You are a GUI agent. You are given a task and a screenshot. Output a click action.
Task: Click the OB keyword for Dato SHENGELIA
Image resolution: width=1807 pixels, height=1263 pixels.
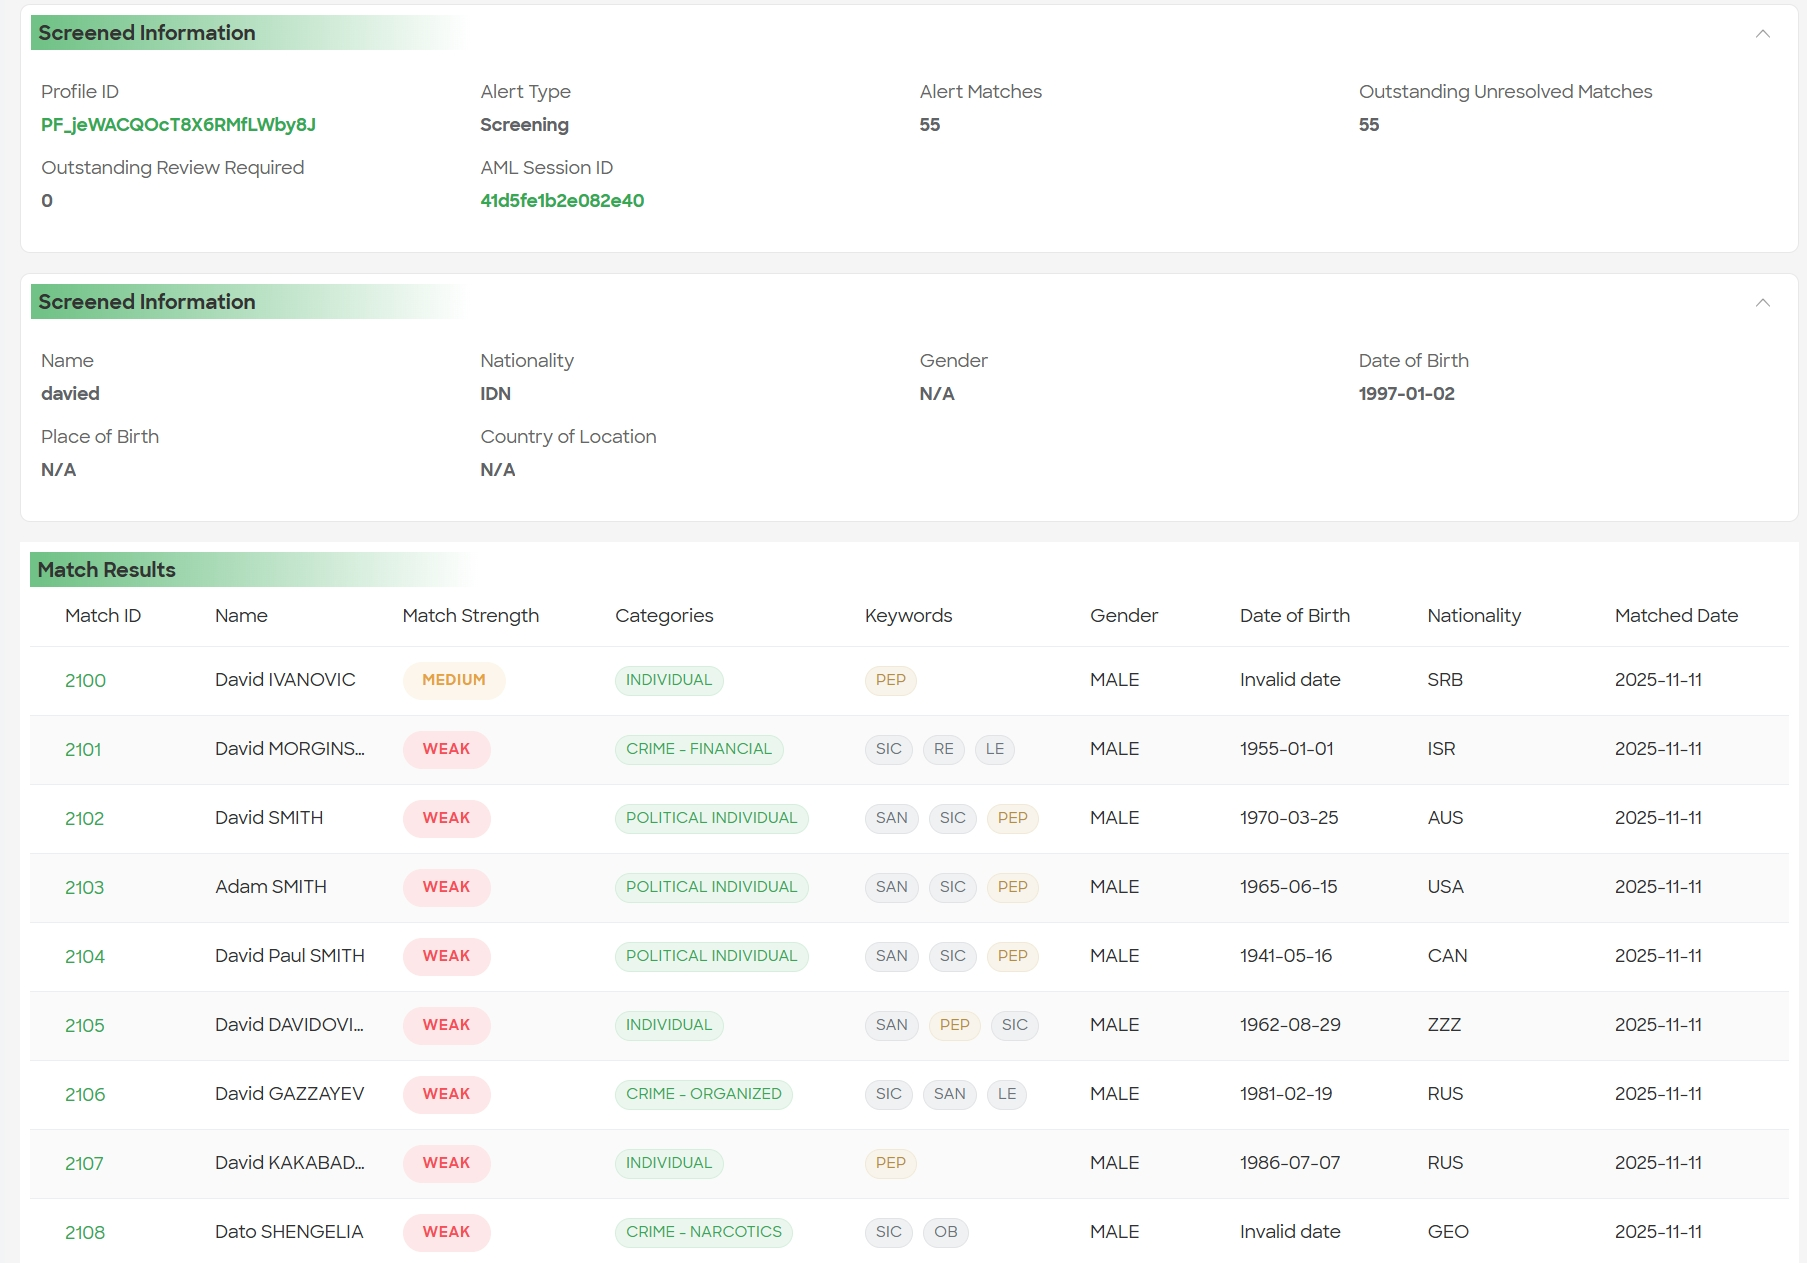click(x=945, y=1232)
